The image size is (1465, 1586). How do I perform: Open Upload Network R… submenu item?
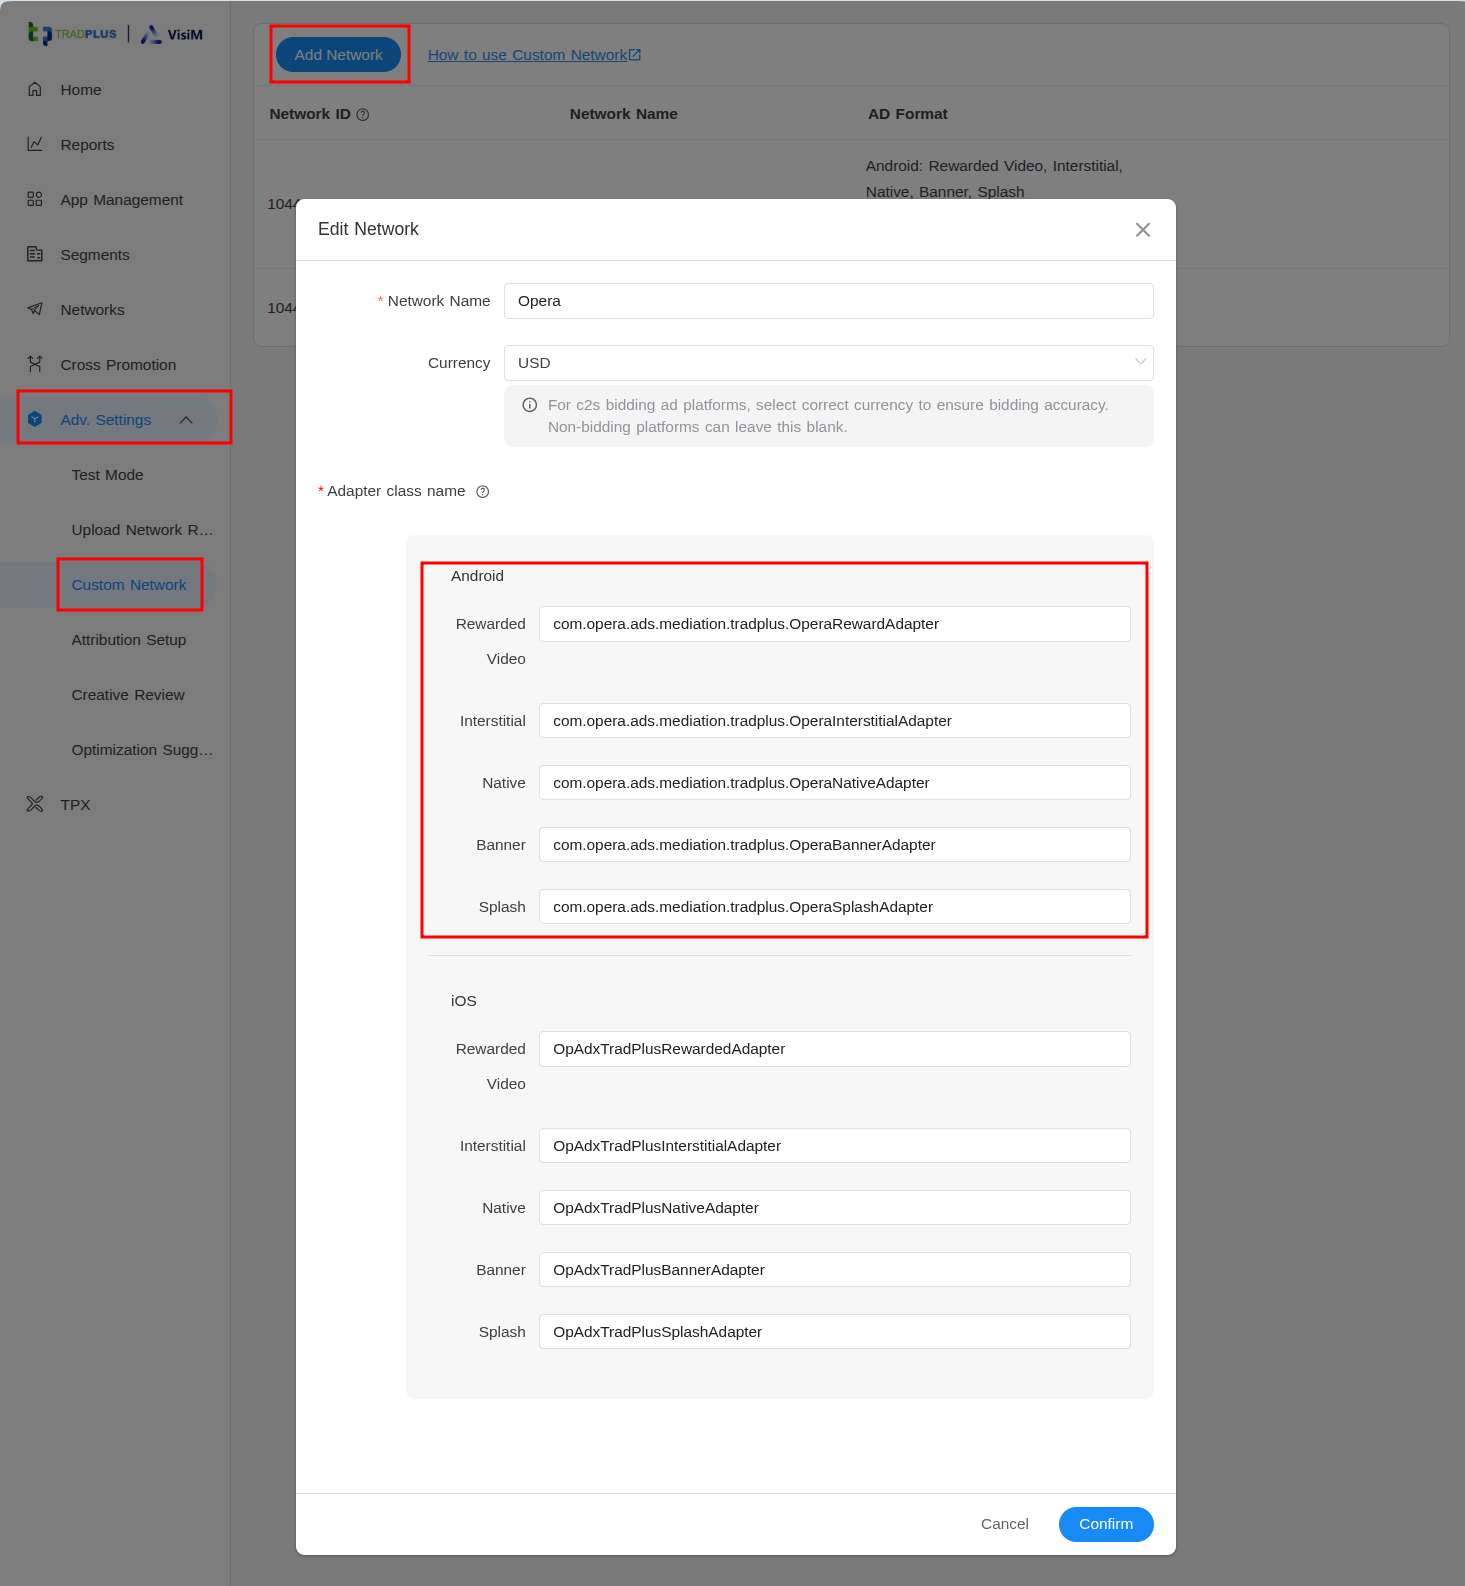[x=142, y=530]
